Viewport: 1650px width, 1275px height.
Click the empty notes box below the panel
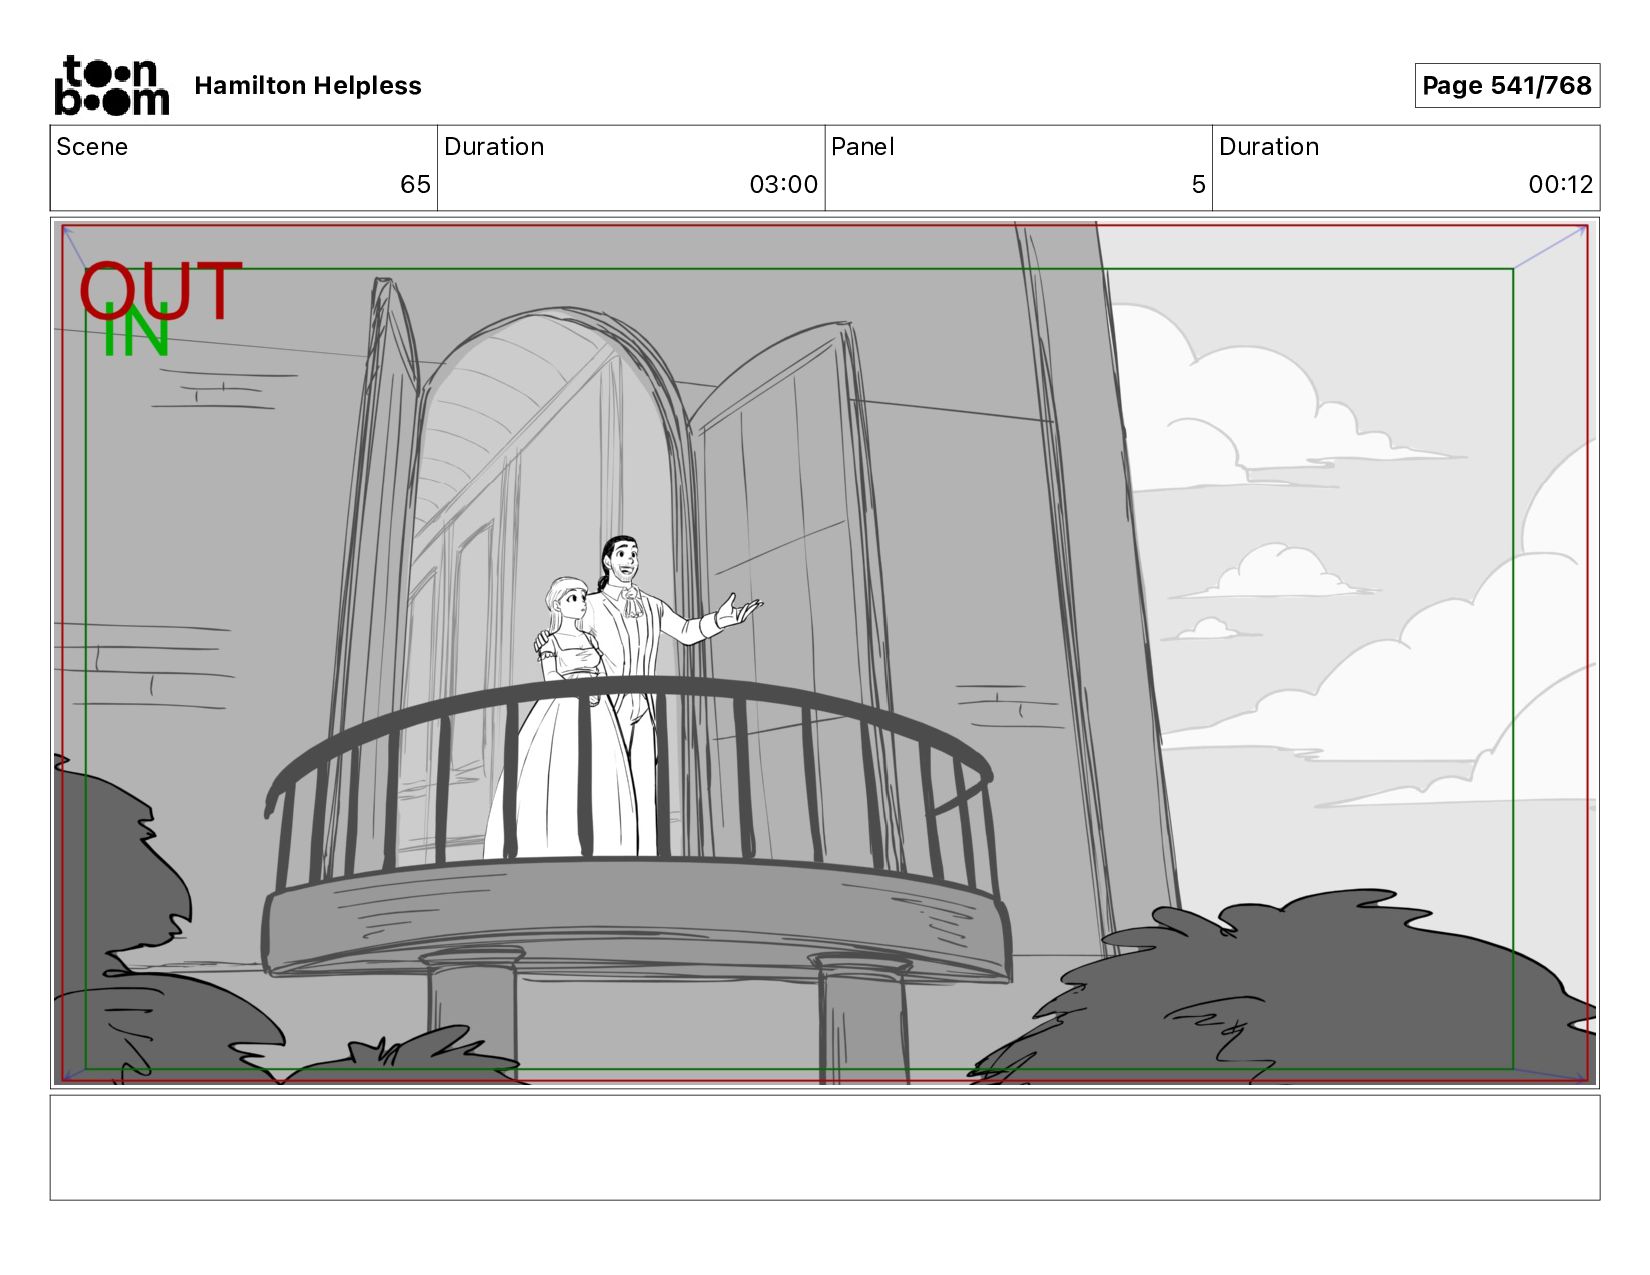click(x=825, y=1147)
